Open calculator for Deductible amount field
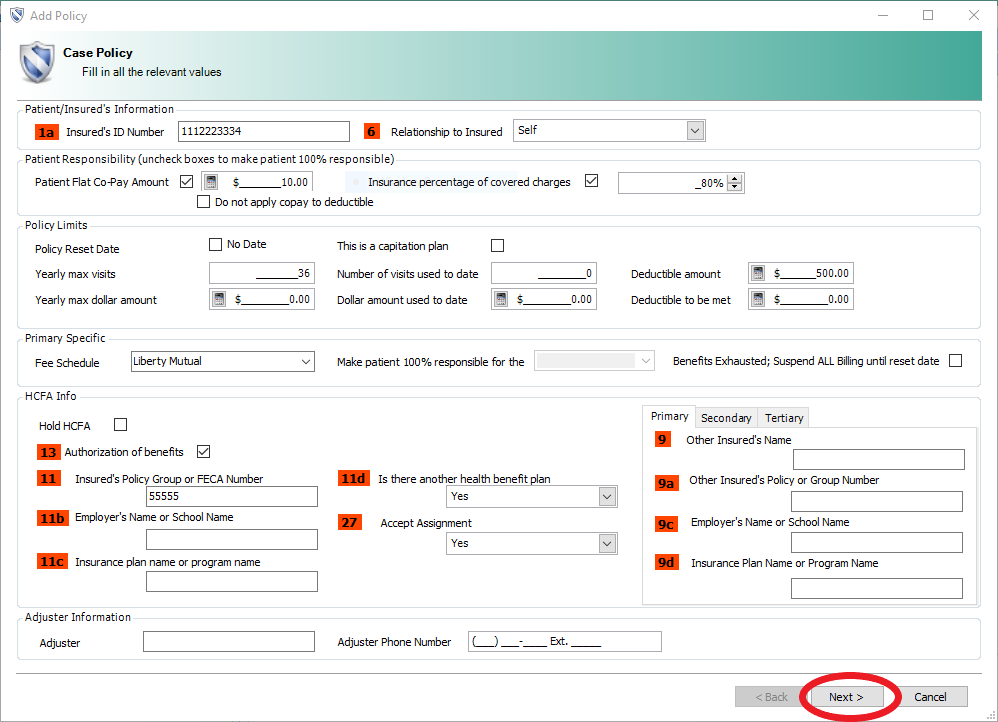Image resolution: width=998 pixels, height=722 pixels. 758,274
